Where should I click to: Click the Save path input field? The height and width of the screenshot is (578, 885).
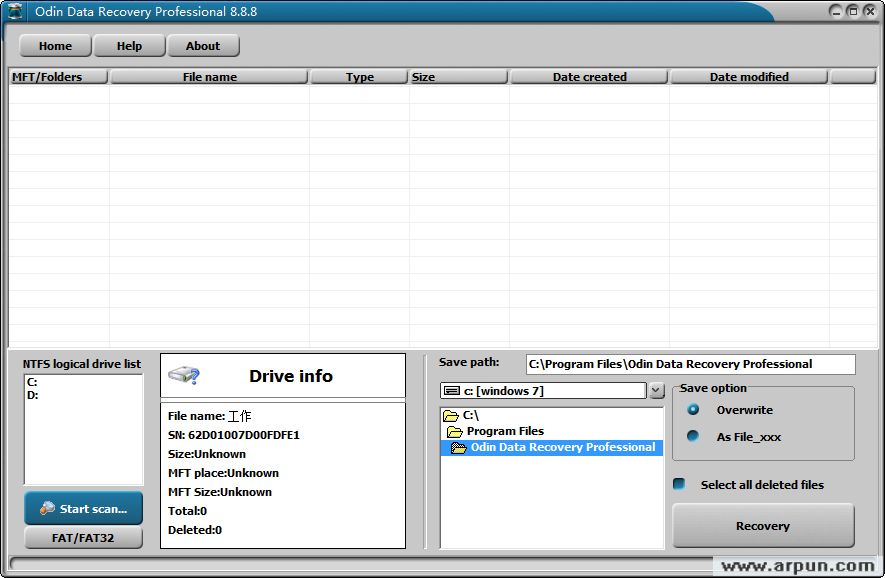click(690, 364)
